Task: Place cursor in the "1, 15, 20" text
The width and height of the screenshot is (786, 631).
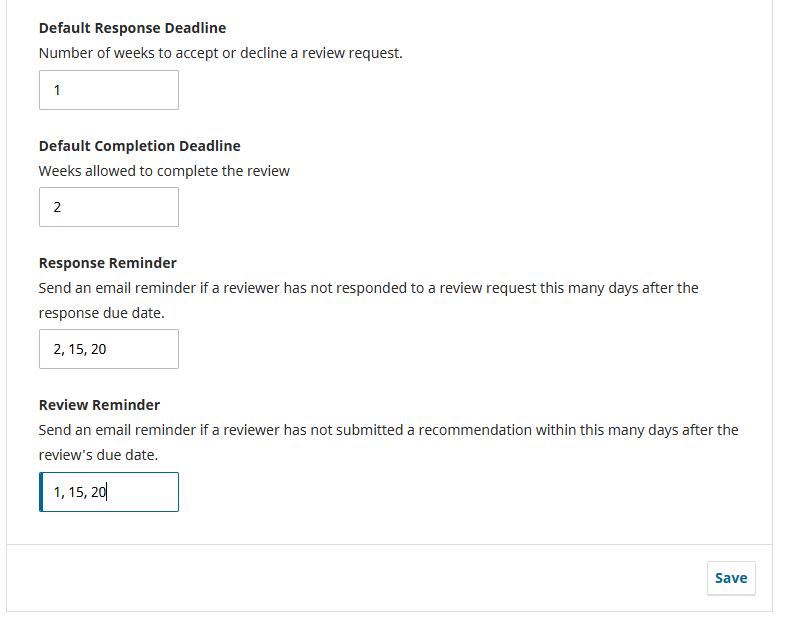Action: point(80,492)
